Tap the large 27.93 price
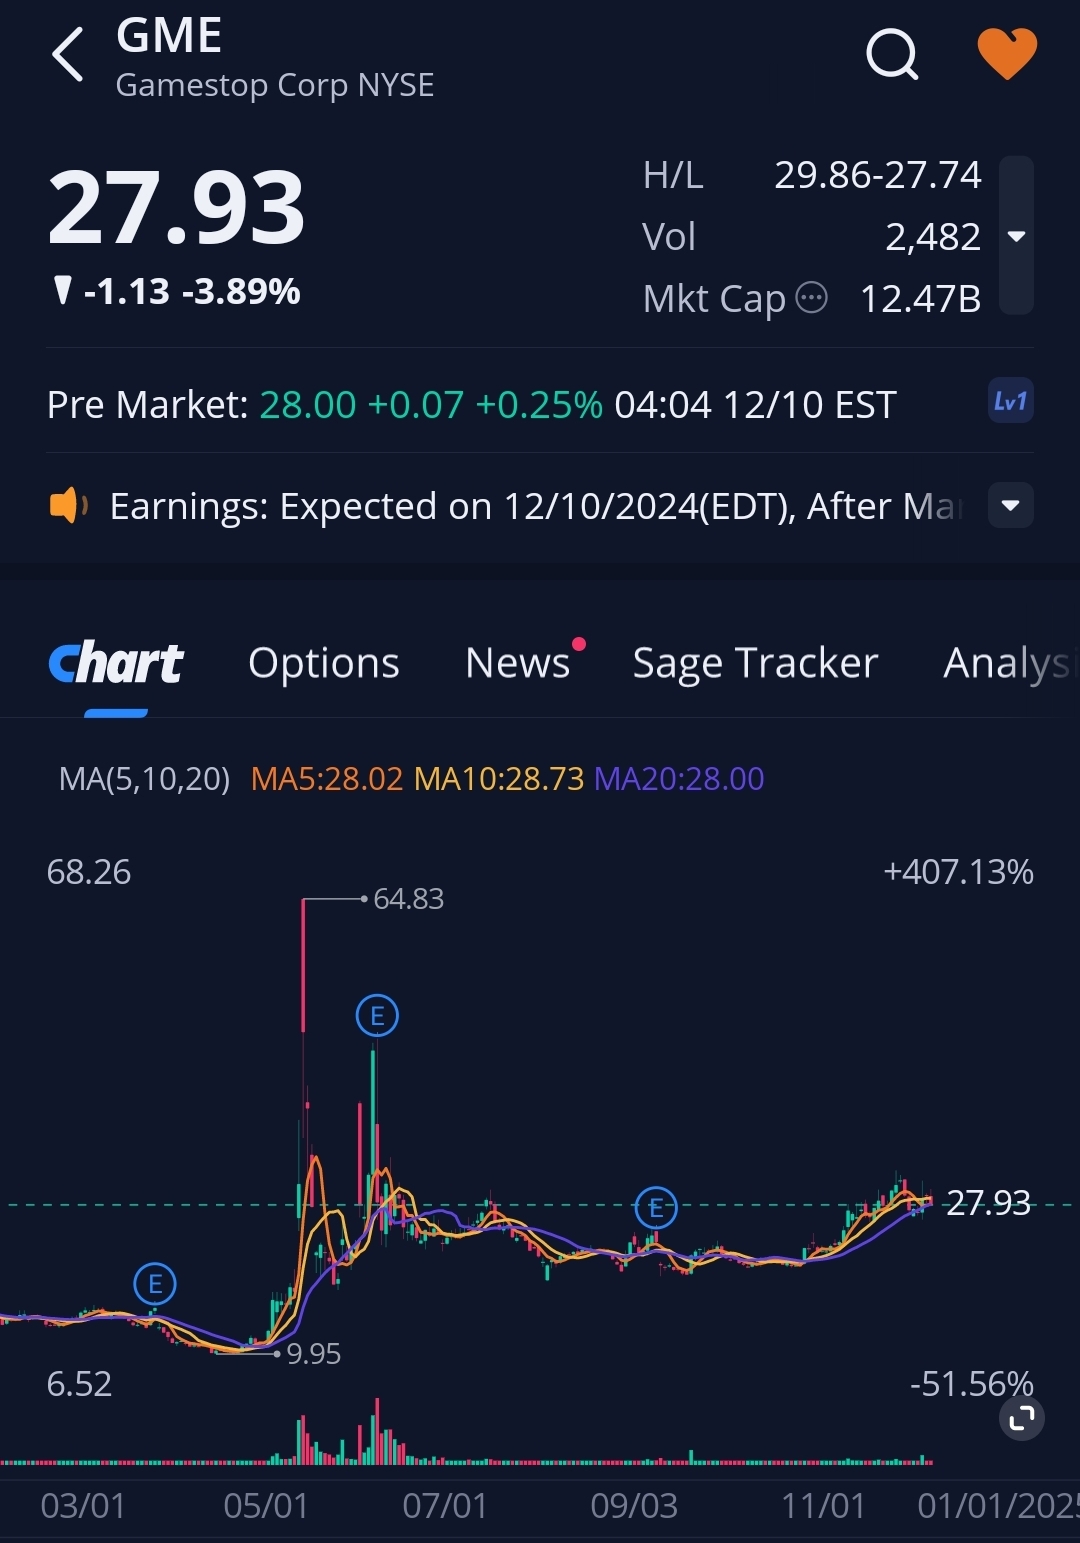The height and width of the screenshot is (1543, 1080). [176, 208]
